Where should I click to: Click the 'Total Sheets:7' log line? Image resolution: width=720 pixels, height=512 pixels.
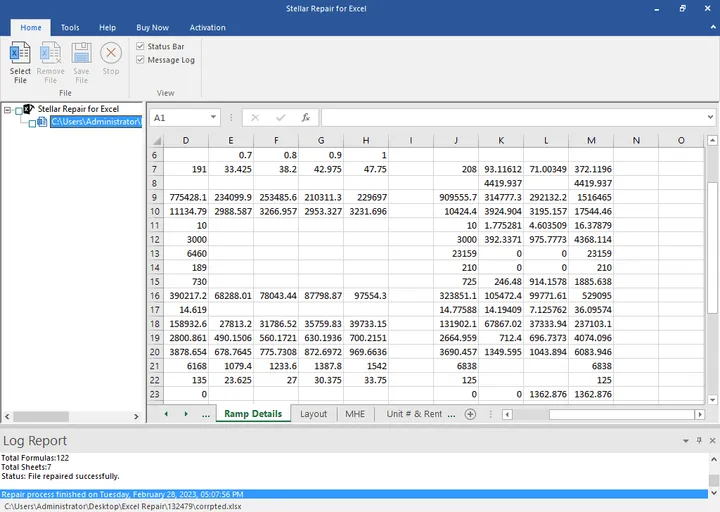click(26, 467)
